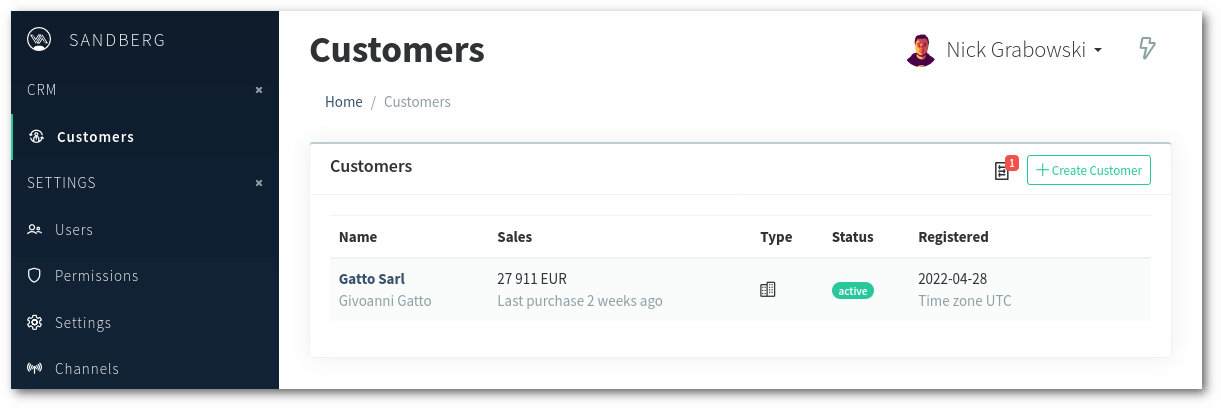Click the Create Customer button
1221x408 pixels.
pyautogui.click(x=1089, y=170)
